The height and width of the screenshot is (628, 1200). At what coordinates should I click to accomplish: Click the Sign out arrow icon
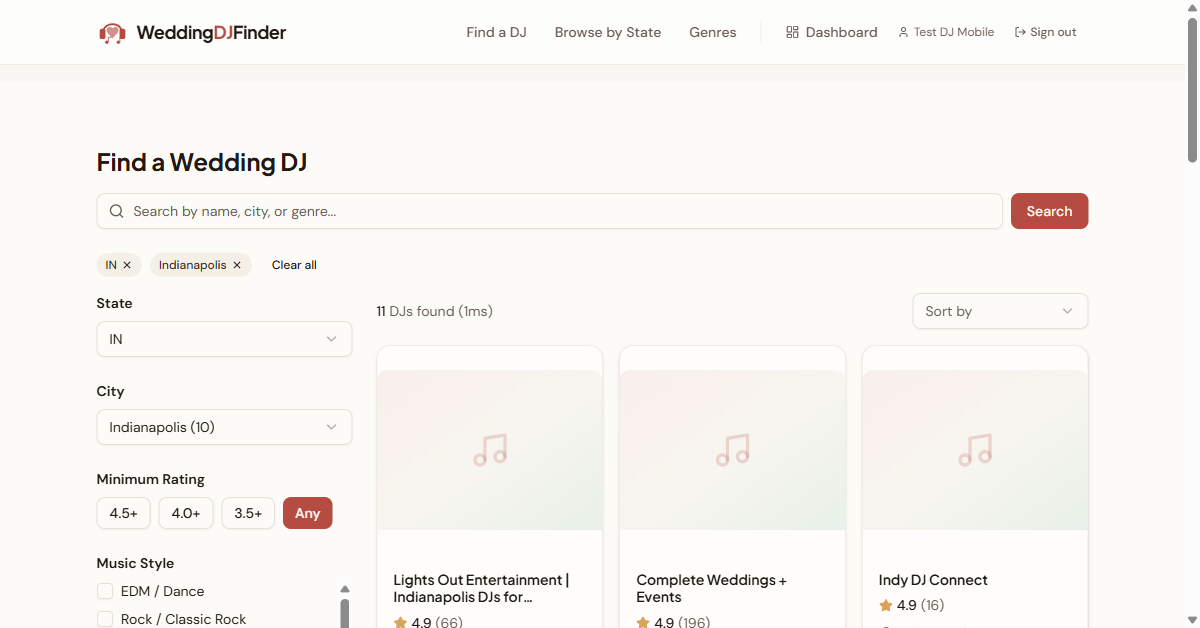coord(1020,32)
